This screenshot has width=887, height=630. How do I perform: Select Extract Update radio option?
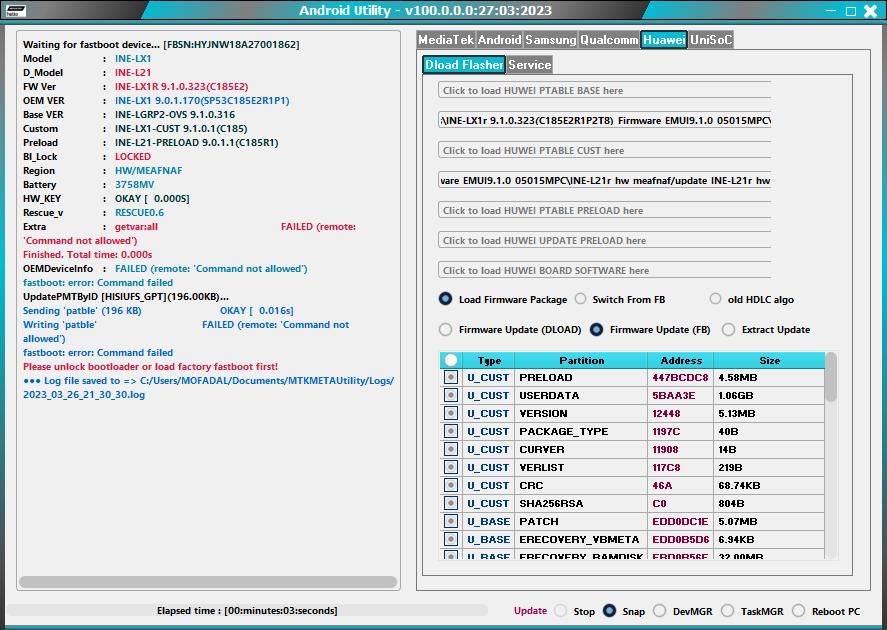point(729,329)
